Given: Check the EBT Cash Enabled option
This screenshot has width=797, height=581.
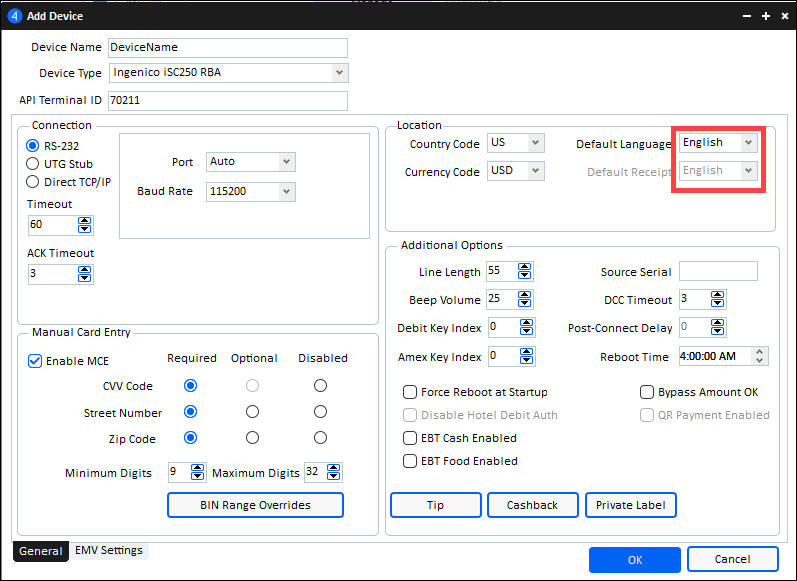Looking at the screenshot, I should pyautogui.click(x=410, y=438).
